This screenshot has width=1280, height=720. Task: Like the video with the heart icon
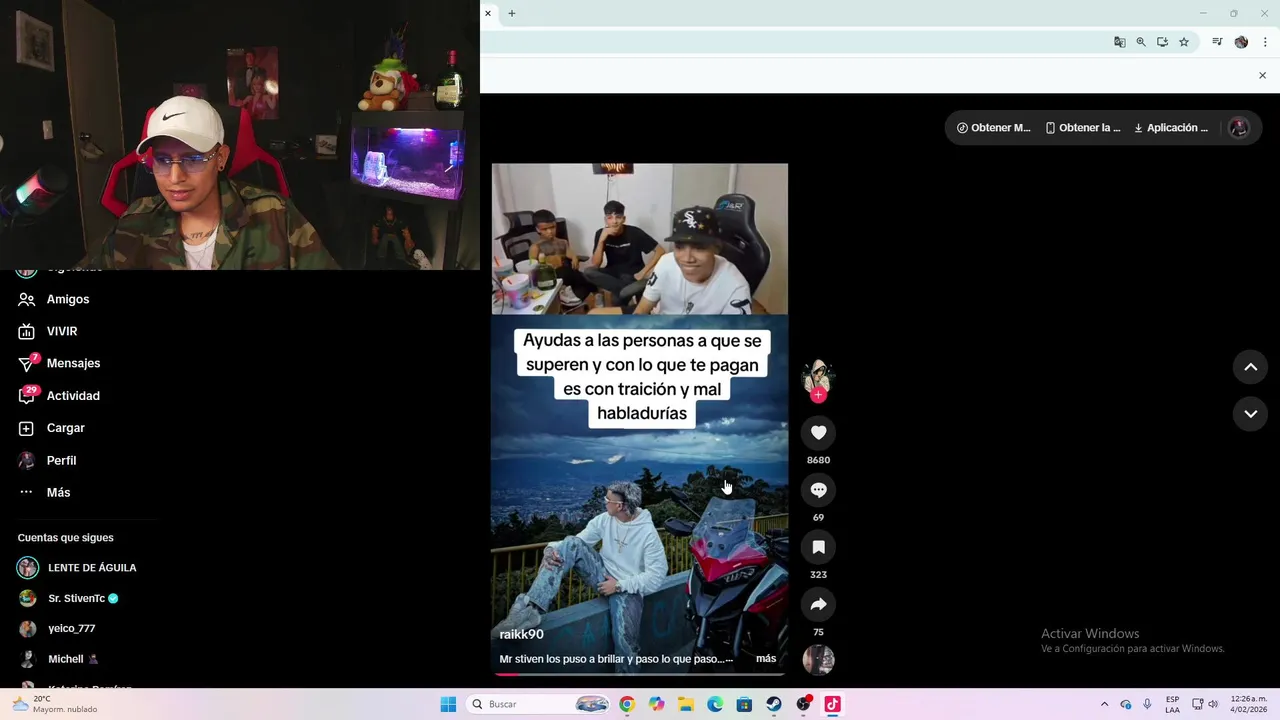(818, 432)
